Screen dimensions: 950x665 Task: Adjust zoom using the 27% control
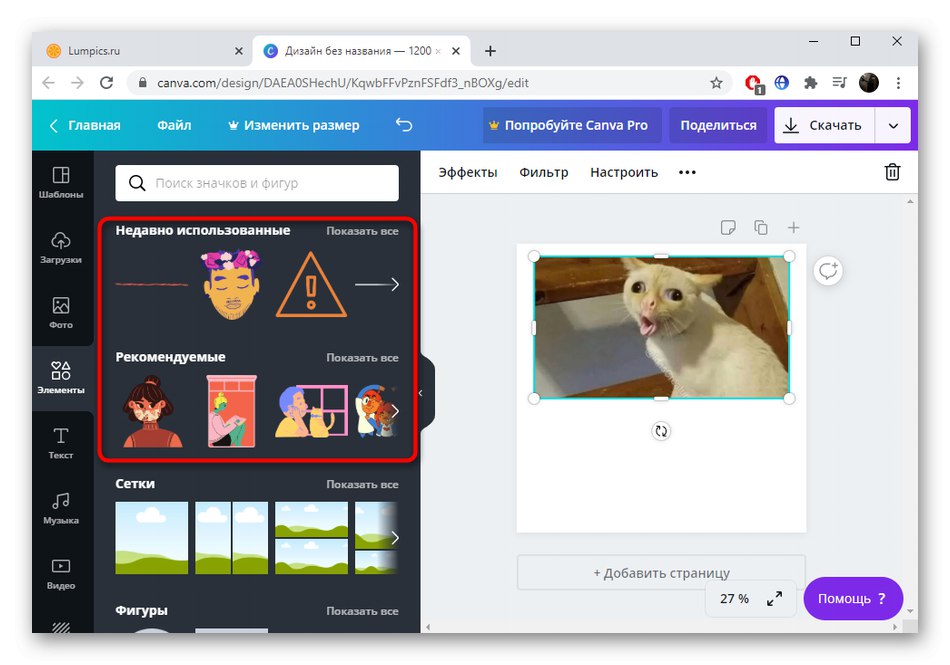coord(735,598)
